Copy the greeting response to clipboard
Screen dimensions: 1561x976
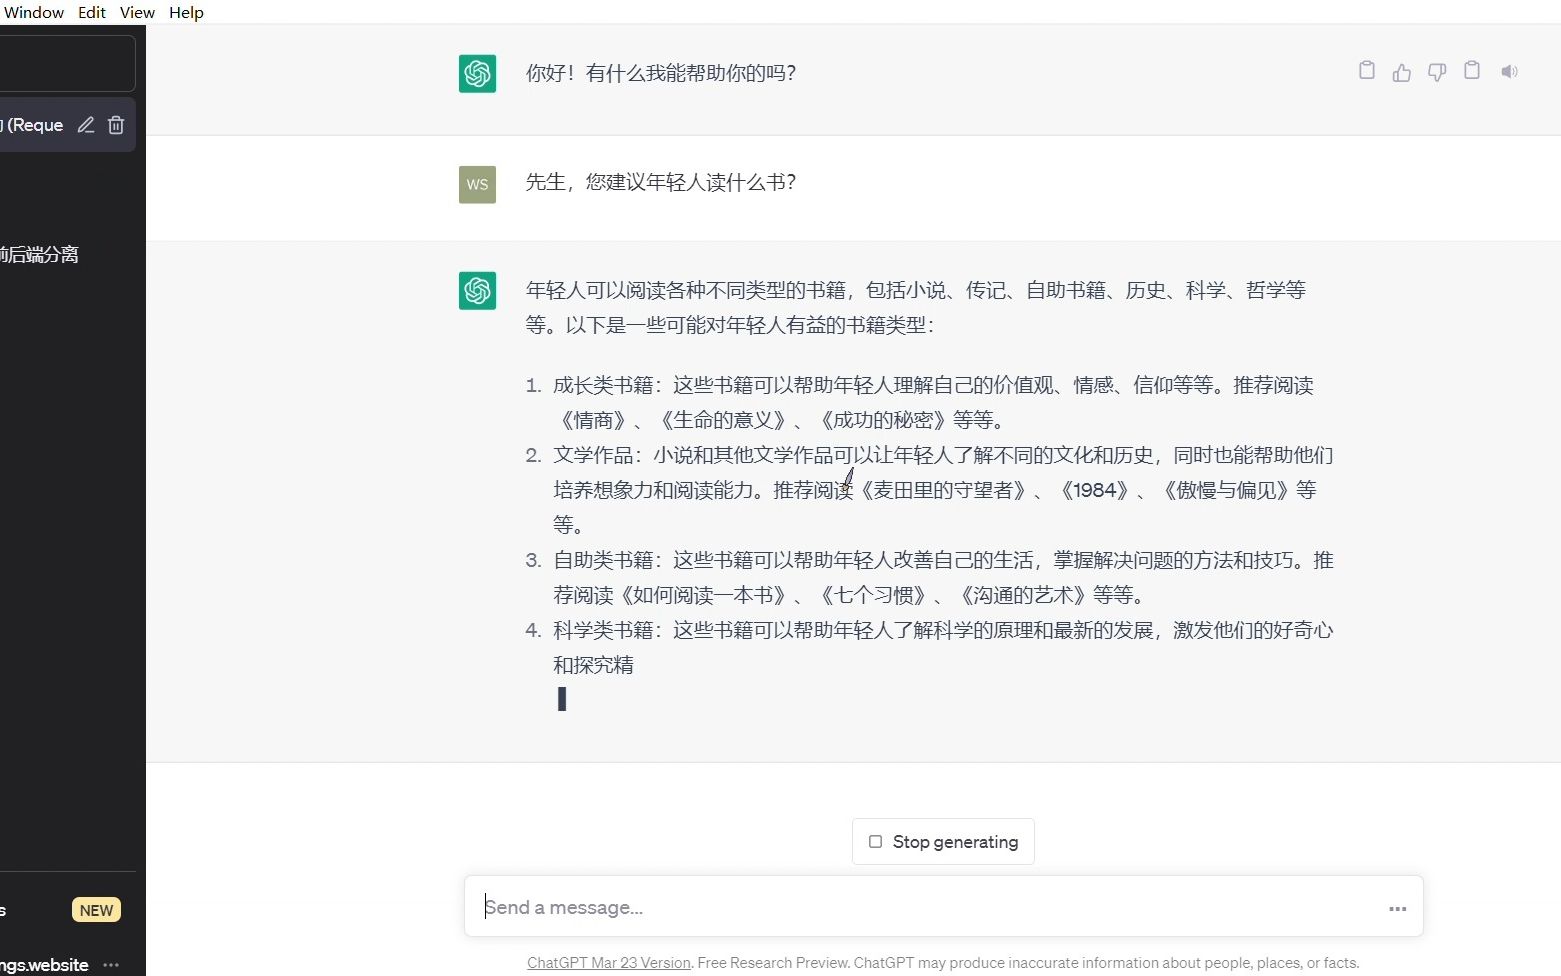pos(1366,71)
